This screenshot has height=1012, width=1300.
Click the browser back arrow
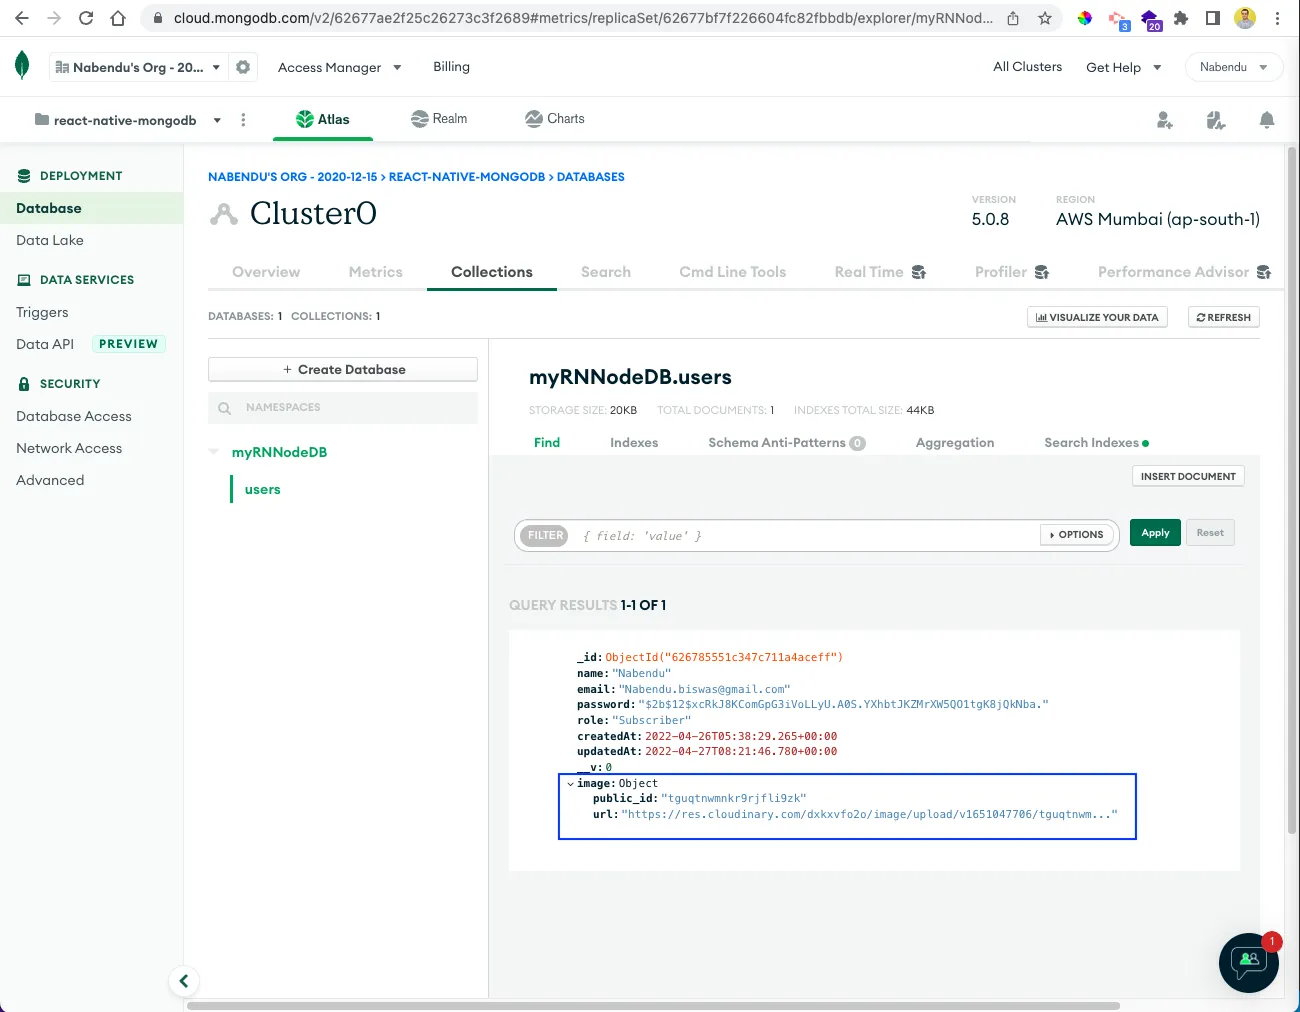[x=22, y=18]
